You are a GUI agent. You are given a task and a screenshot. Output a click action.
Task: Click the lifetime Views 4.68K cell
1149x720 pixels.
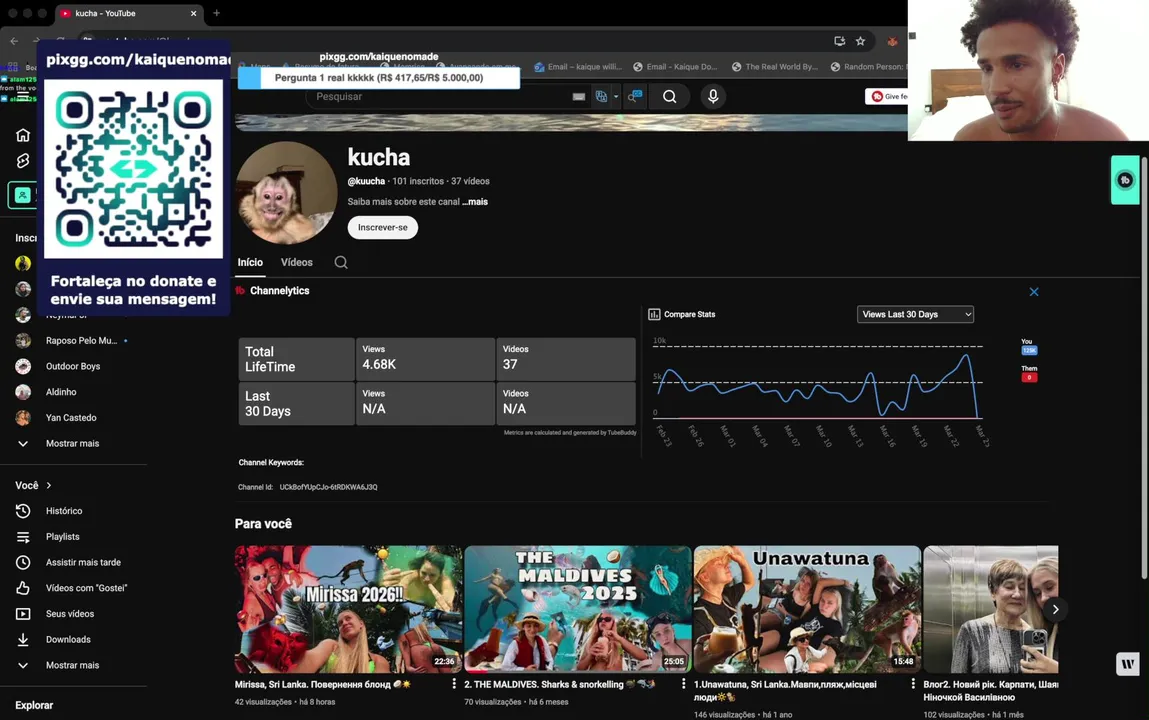pos(425,359)
